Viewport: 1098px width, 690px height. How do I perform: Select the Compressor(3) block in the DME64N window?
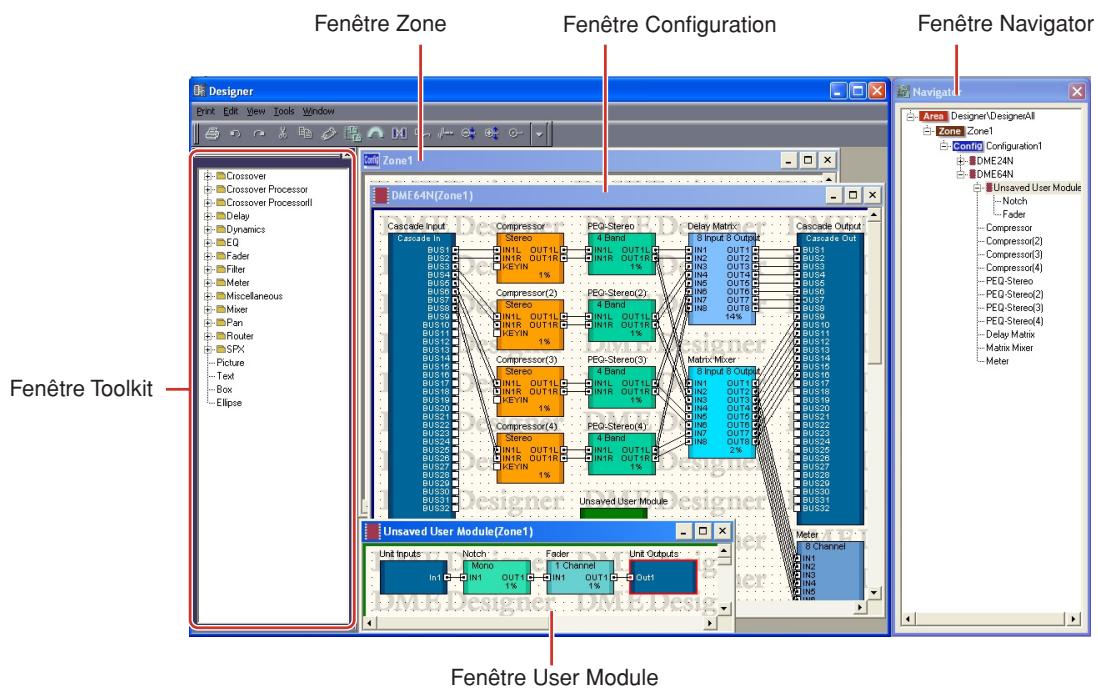530,391
